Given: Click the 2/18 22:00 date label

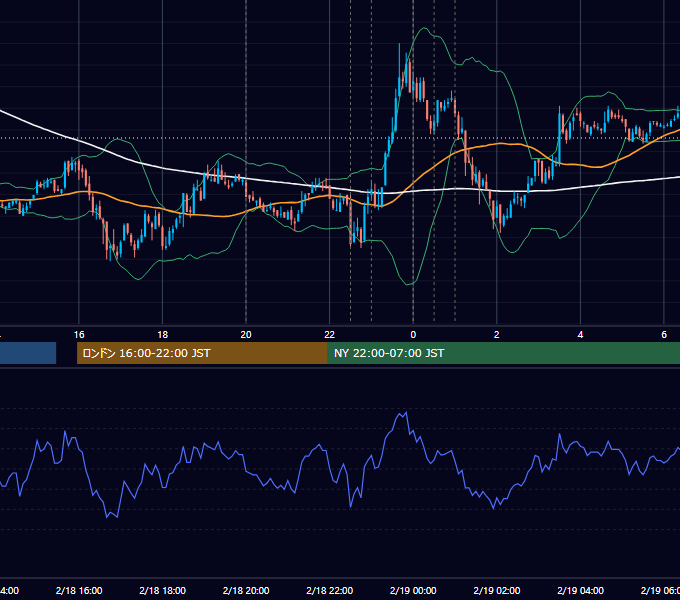Looking at the screenshot, I should tap(330, 590).
